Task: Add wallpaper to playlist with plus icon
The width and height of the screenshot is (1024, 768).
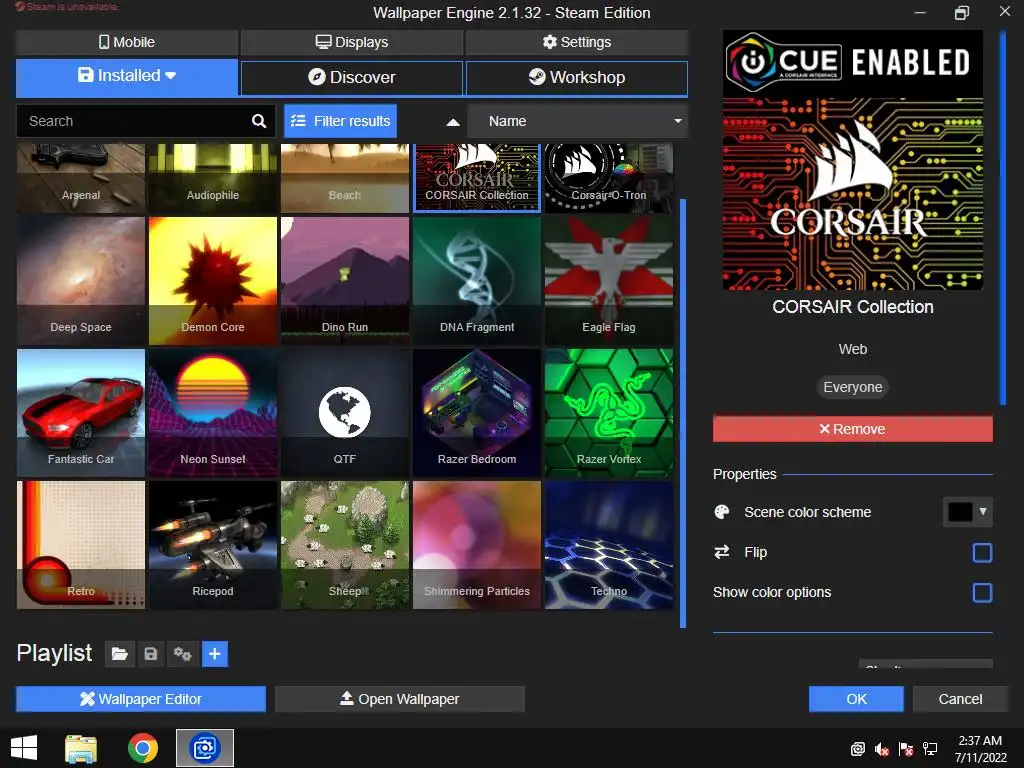Action: coord(215,654)
